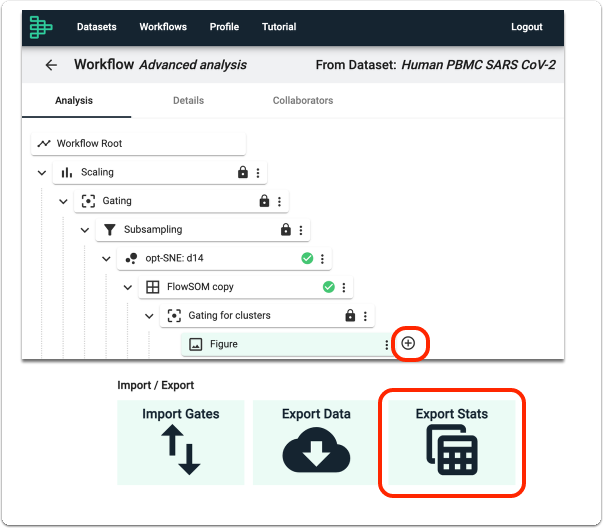Image resolution: width=603 pixels, height=528 pixels.
Task: Select the FlowSOM copy node label
Action: 200,287
